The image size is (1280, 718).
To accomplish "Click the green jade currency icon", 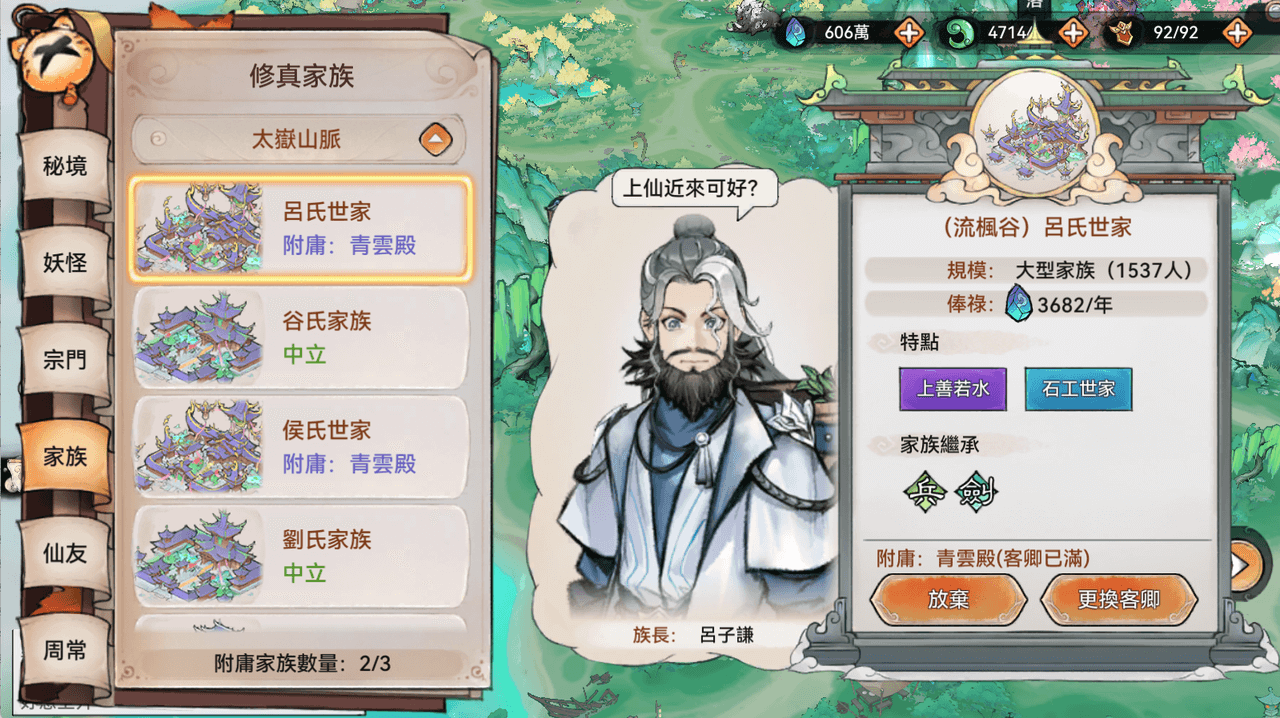I will 961,33.
